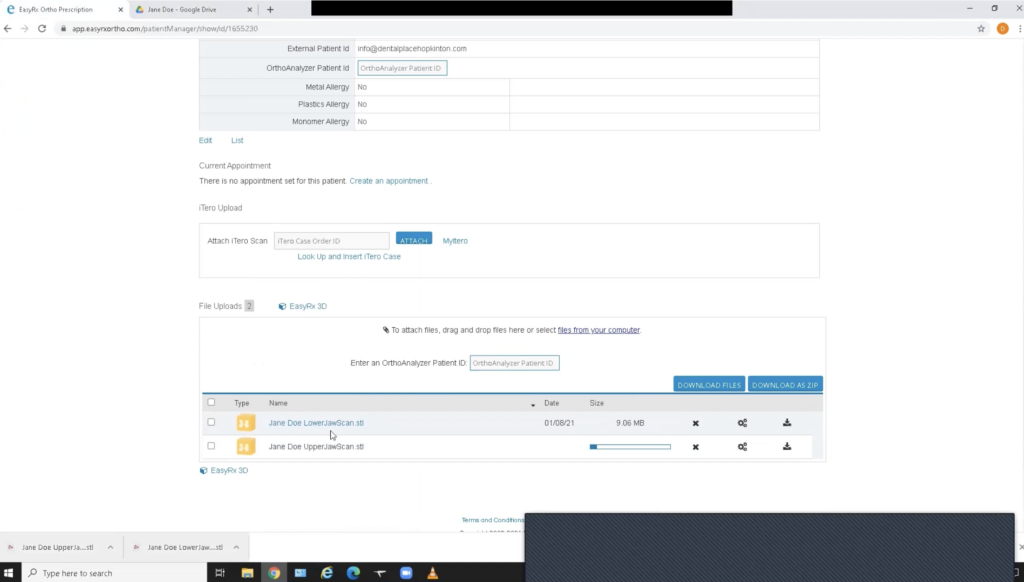Expand download options for UpperJaw file

pos(111,547)
